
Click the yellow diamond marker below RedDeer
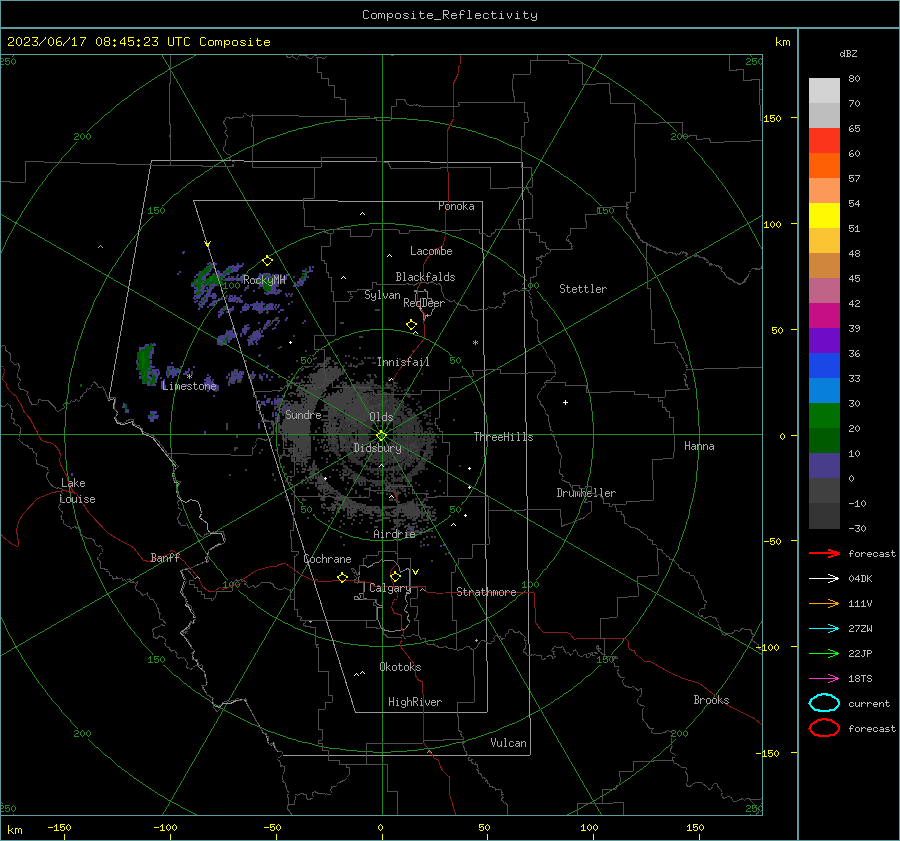[411, 325]
